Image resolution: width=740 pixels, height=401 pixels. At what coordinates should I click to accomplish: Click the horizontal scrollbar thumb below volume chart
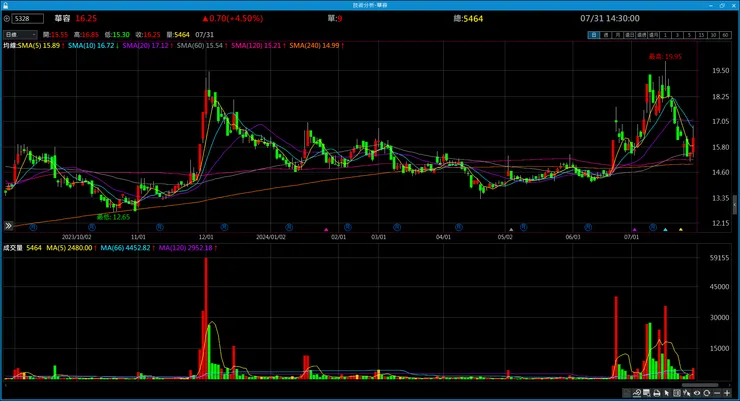(x=700, y=385)
